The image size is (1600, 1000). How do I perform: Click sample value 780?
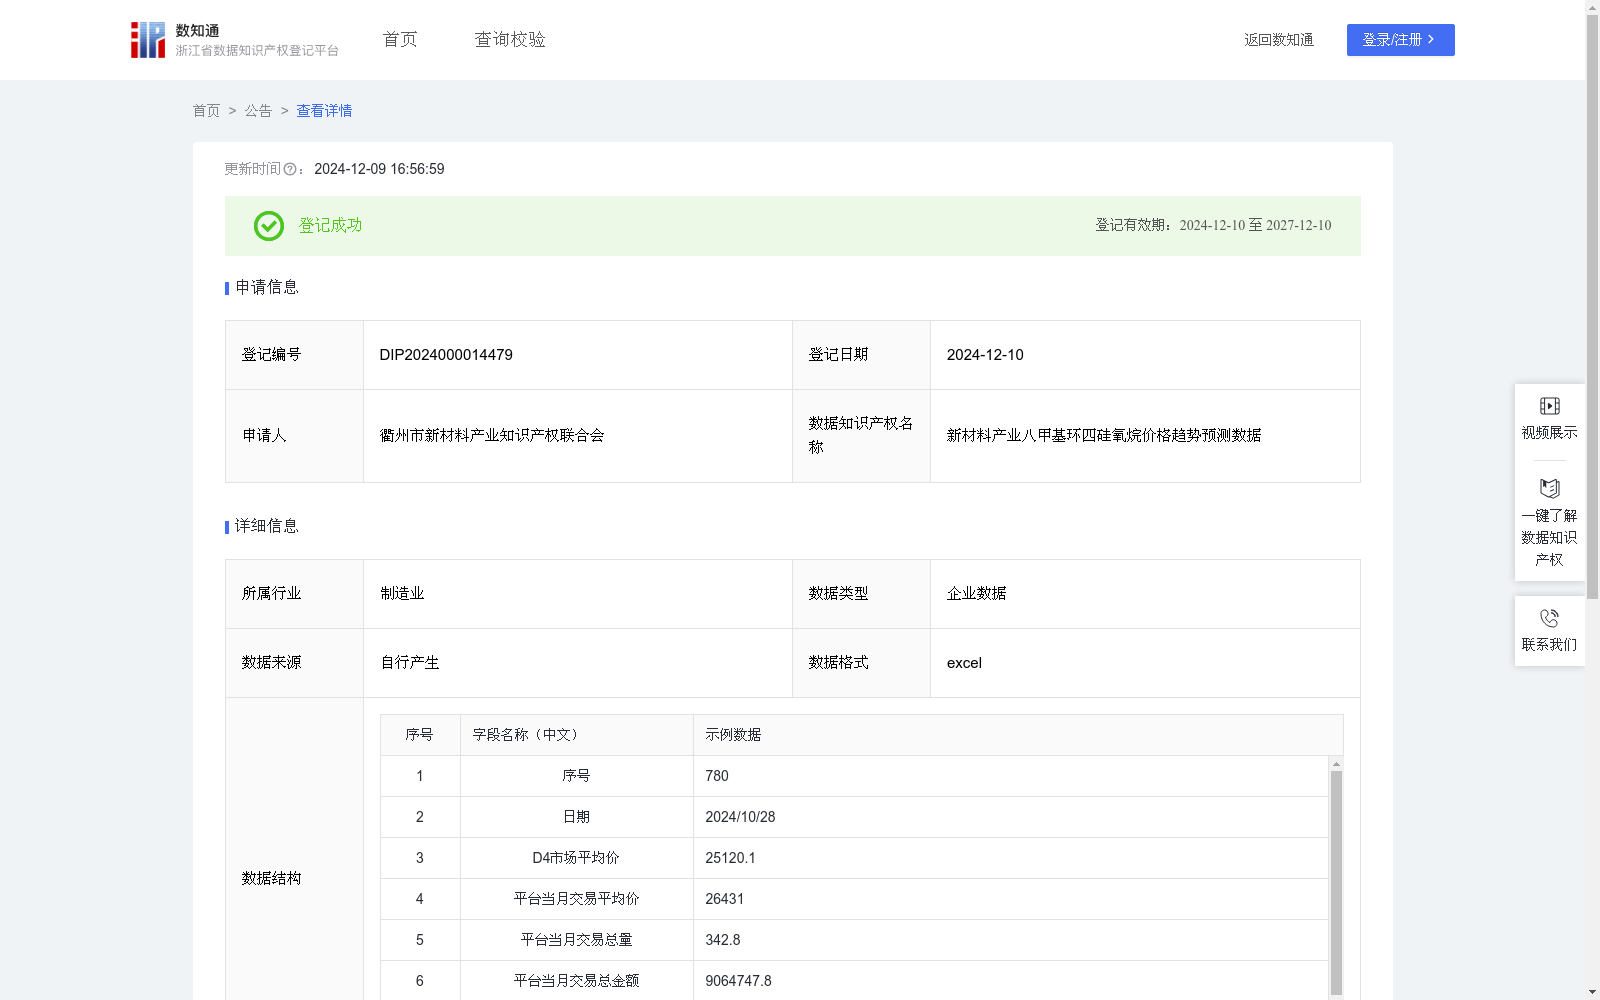point(716,776)
